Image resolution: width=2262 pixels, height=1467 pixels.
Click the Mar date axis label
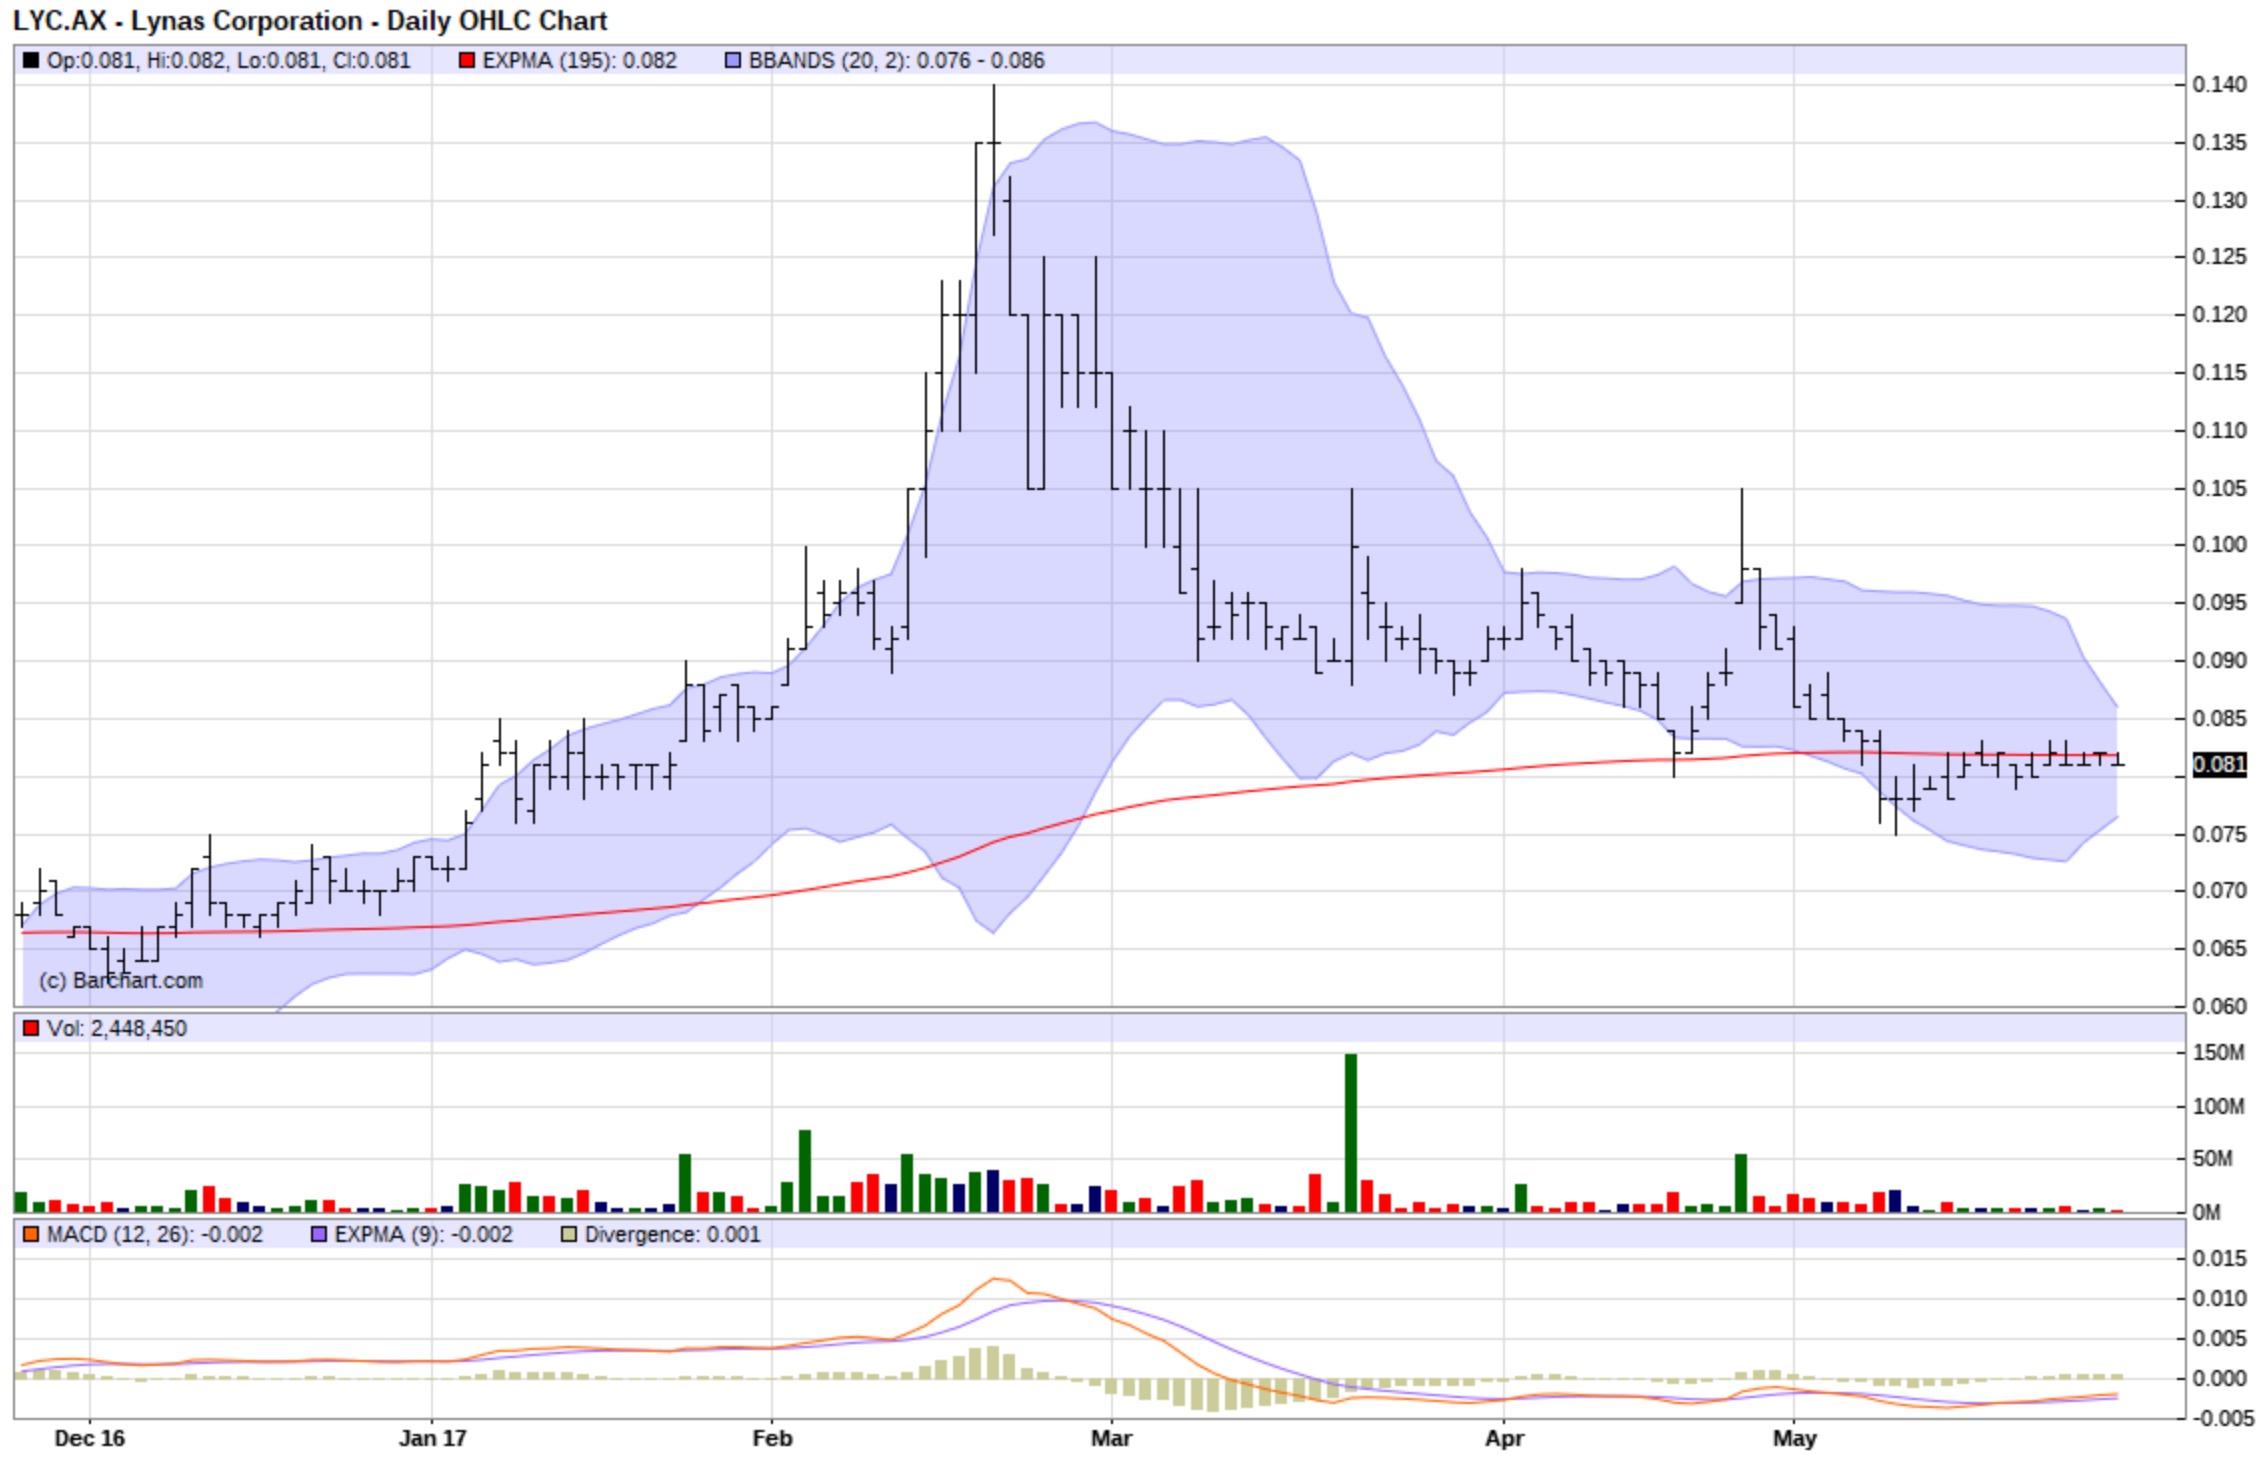[1111, 1439]
